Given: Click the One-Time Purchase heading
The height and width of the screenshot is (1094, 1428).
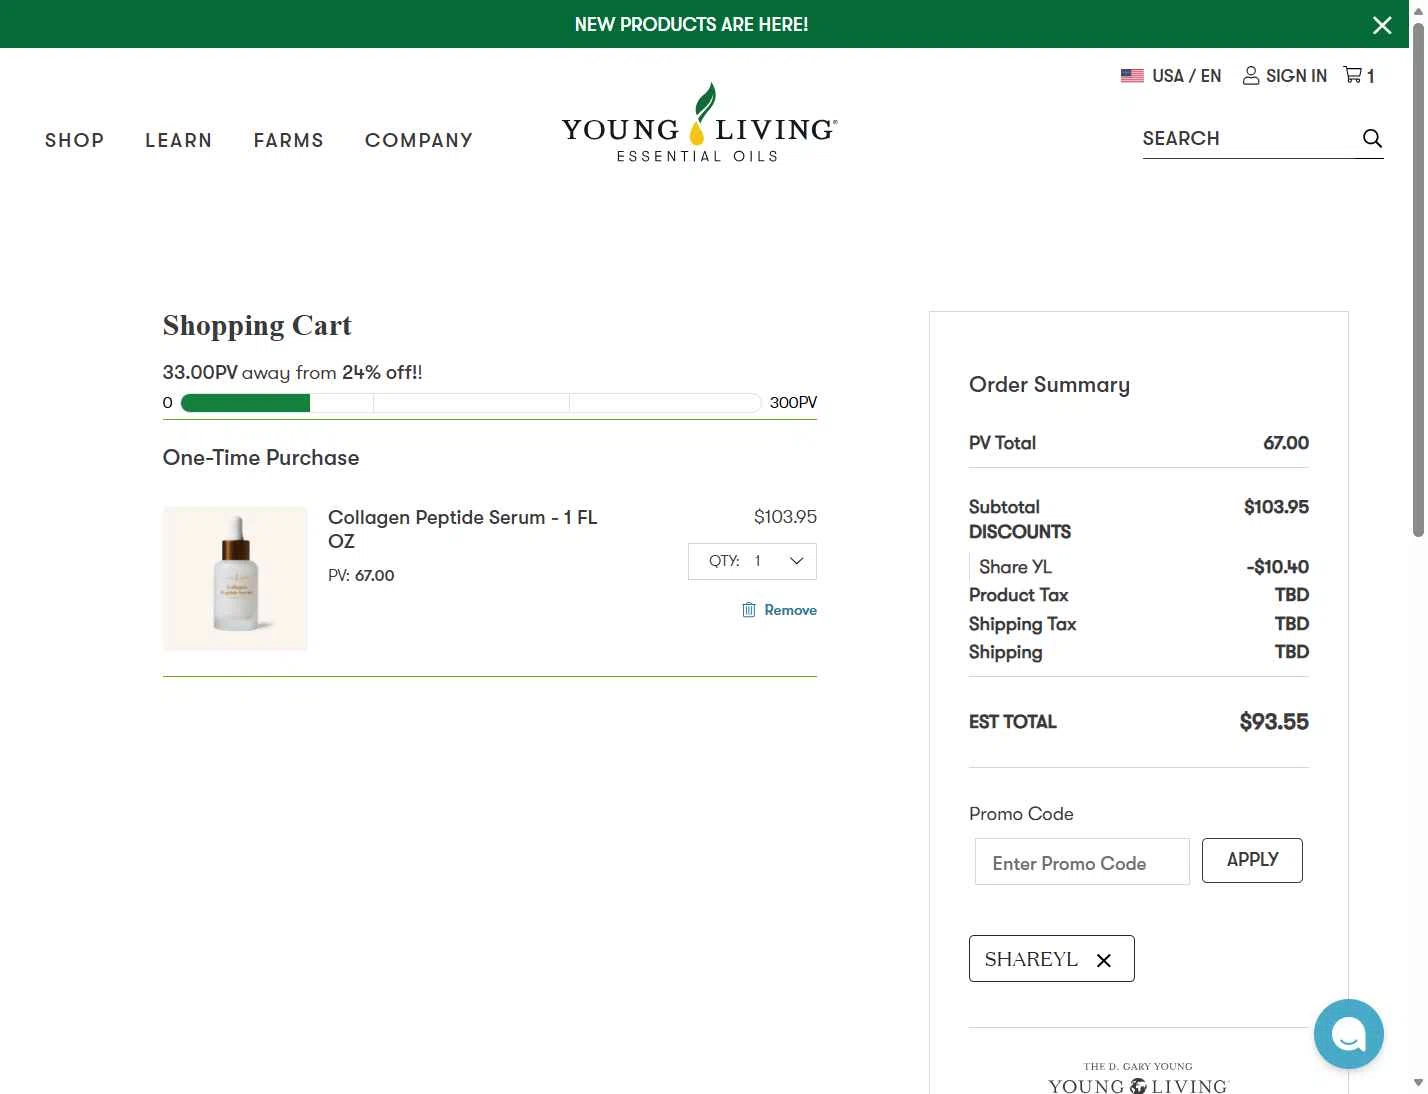Looking at the screenshot, I should click(261, 458).
